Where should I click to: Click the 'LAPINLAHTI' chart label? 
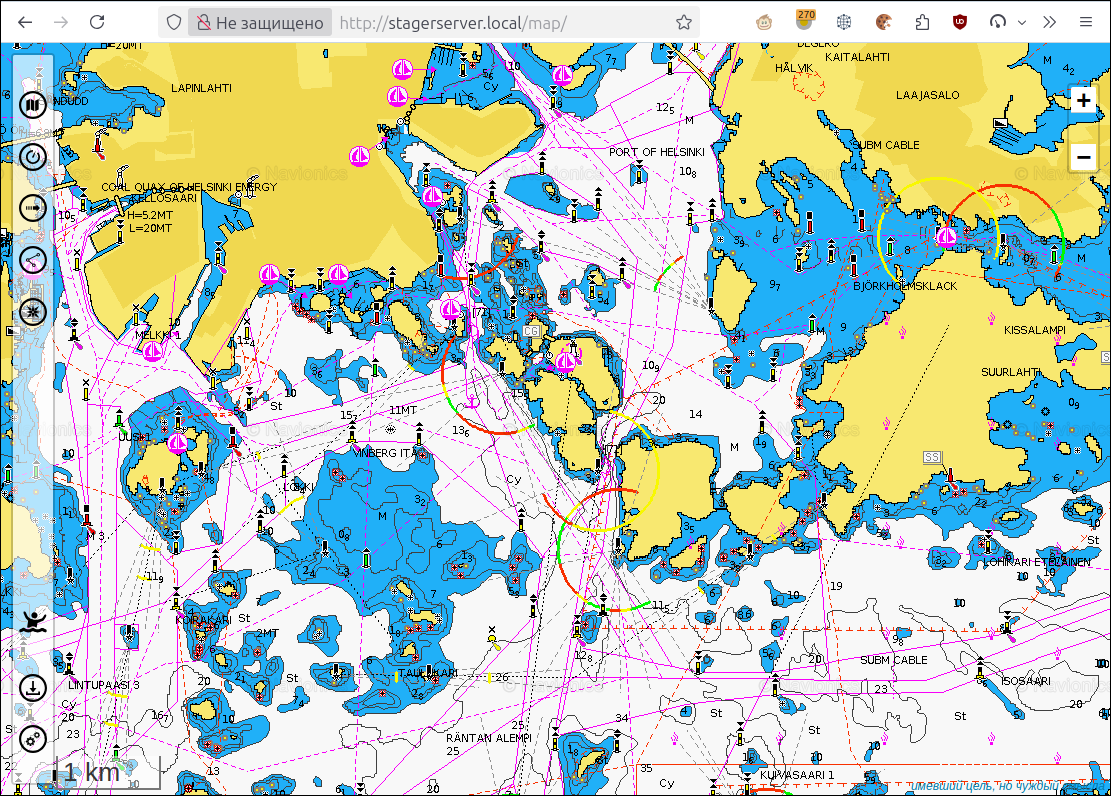pos(201,88)
